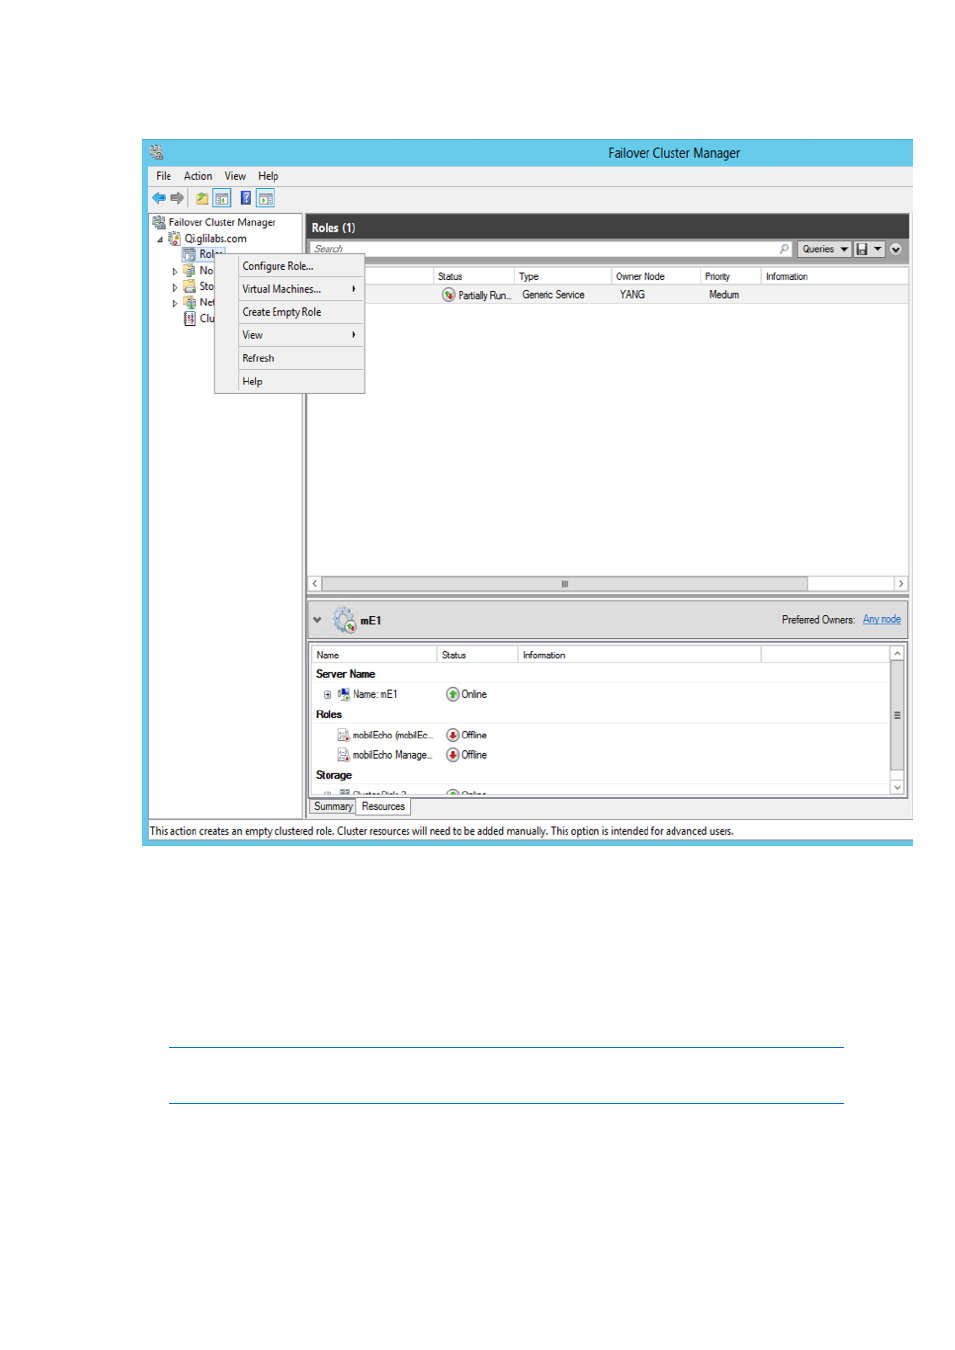Open the View menu in menu bar
This screenshot has height=1350, width=955.
pos(235,176)
